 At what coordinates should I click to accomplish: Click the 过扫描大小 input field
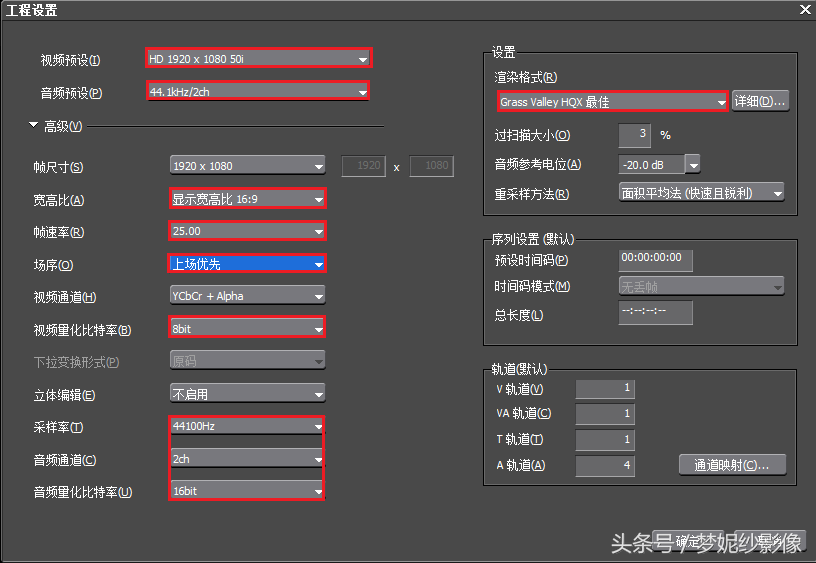click(635, 134)
